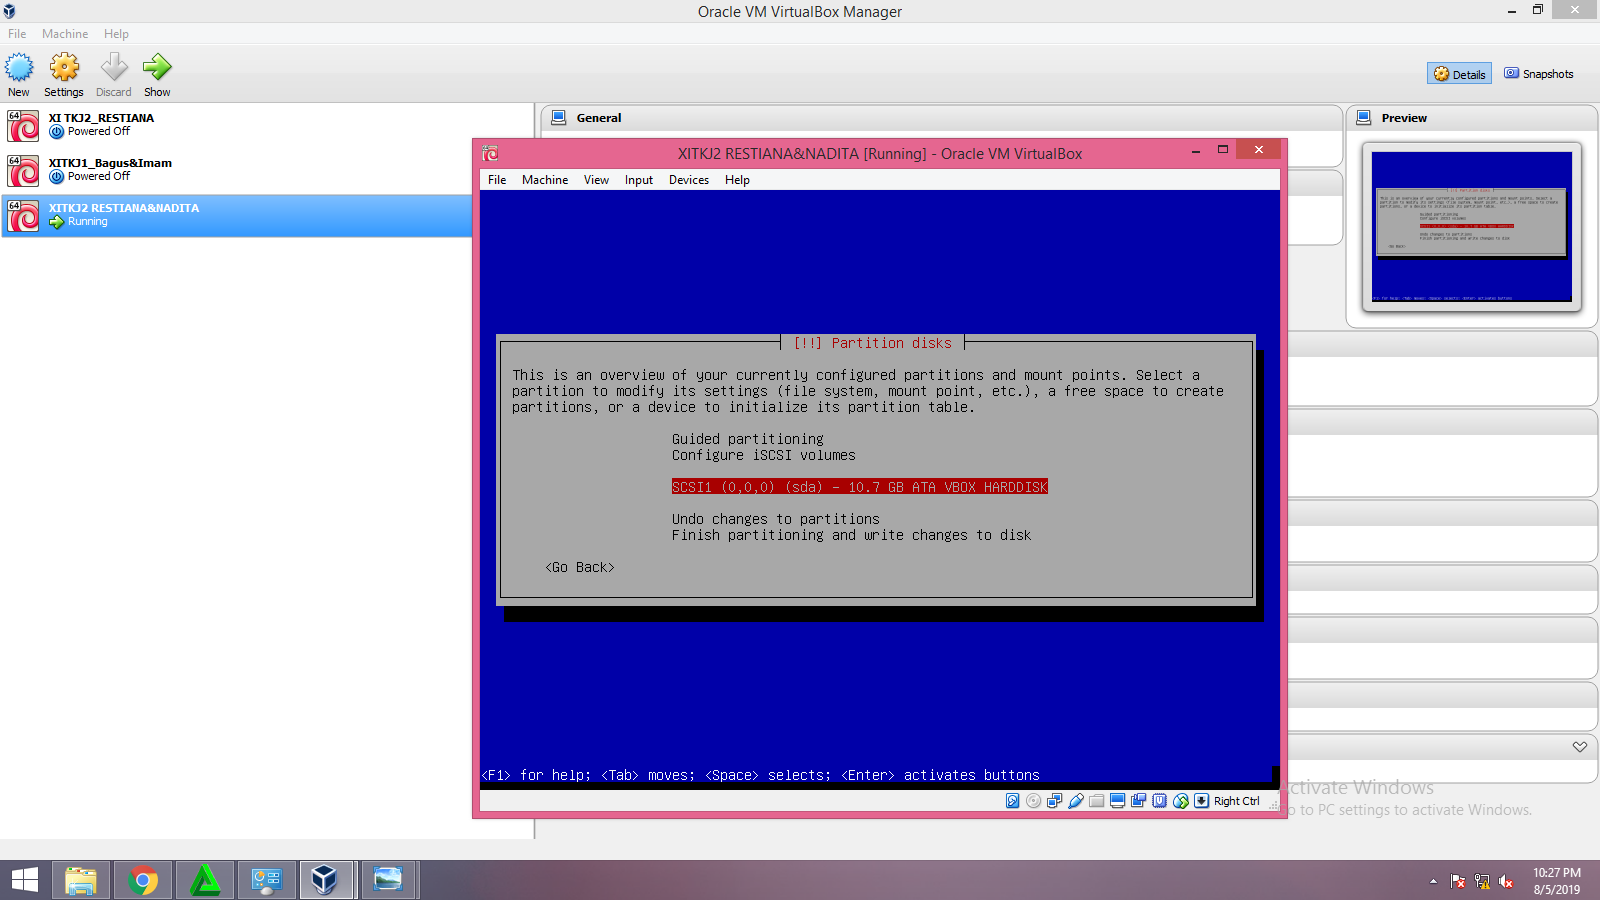Click Preview section monitor icon
Screen dimensions: 1600x900
(x=1364, y=117)
